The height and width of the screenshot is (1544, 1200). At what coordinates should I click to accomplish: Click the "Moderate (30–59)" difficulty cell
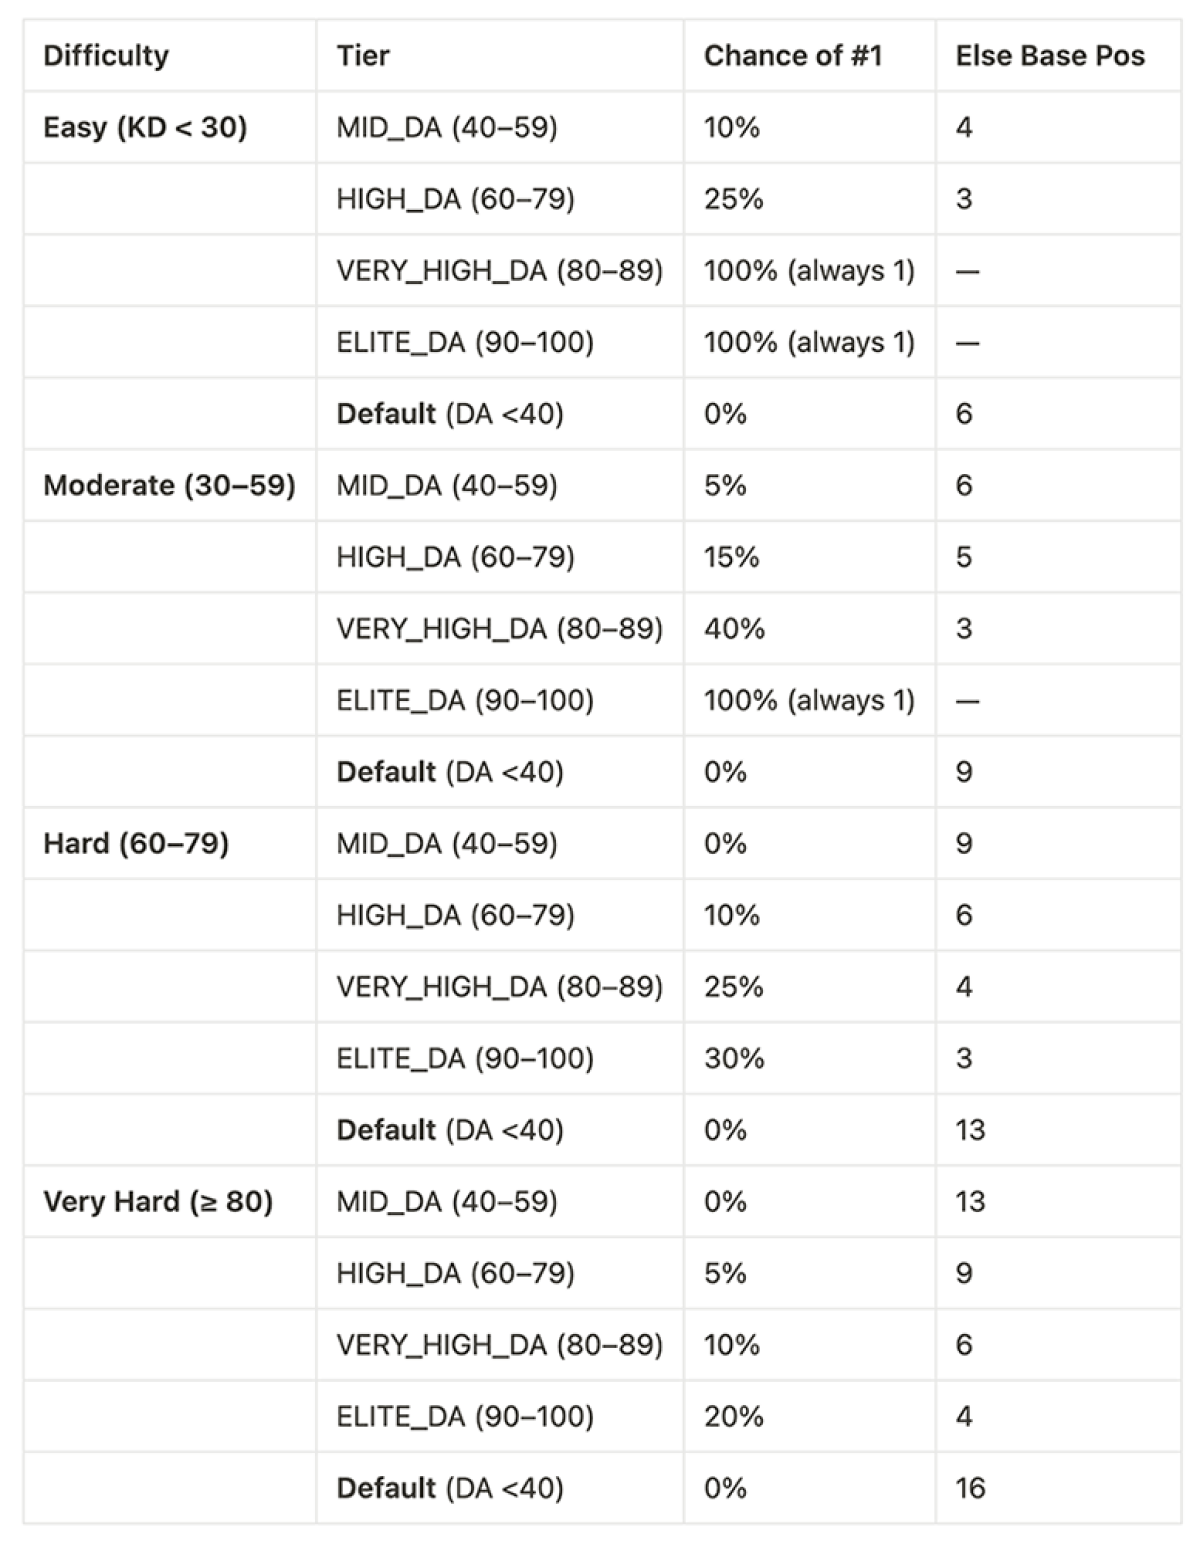[x=169, y=486]
